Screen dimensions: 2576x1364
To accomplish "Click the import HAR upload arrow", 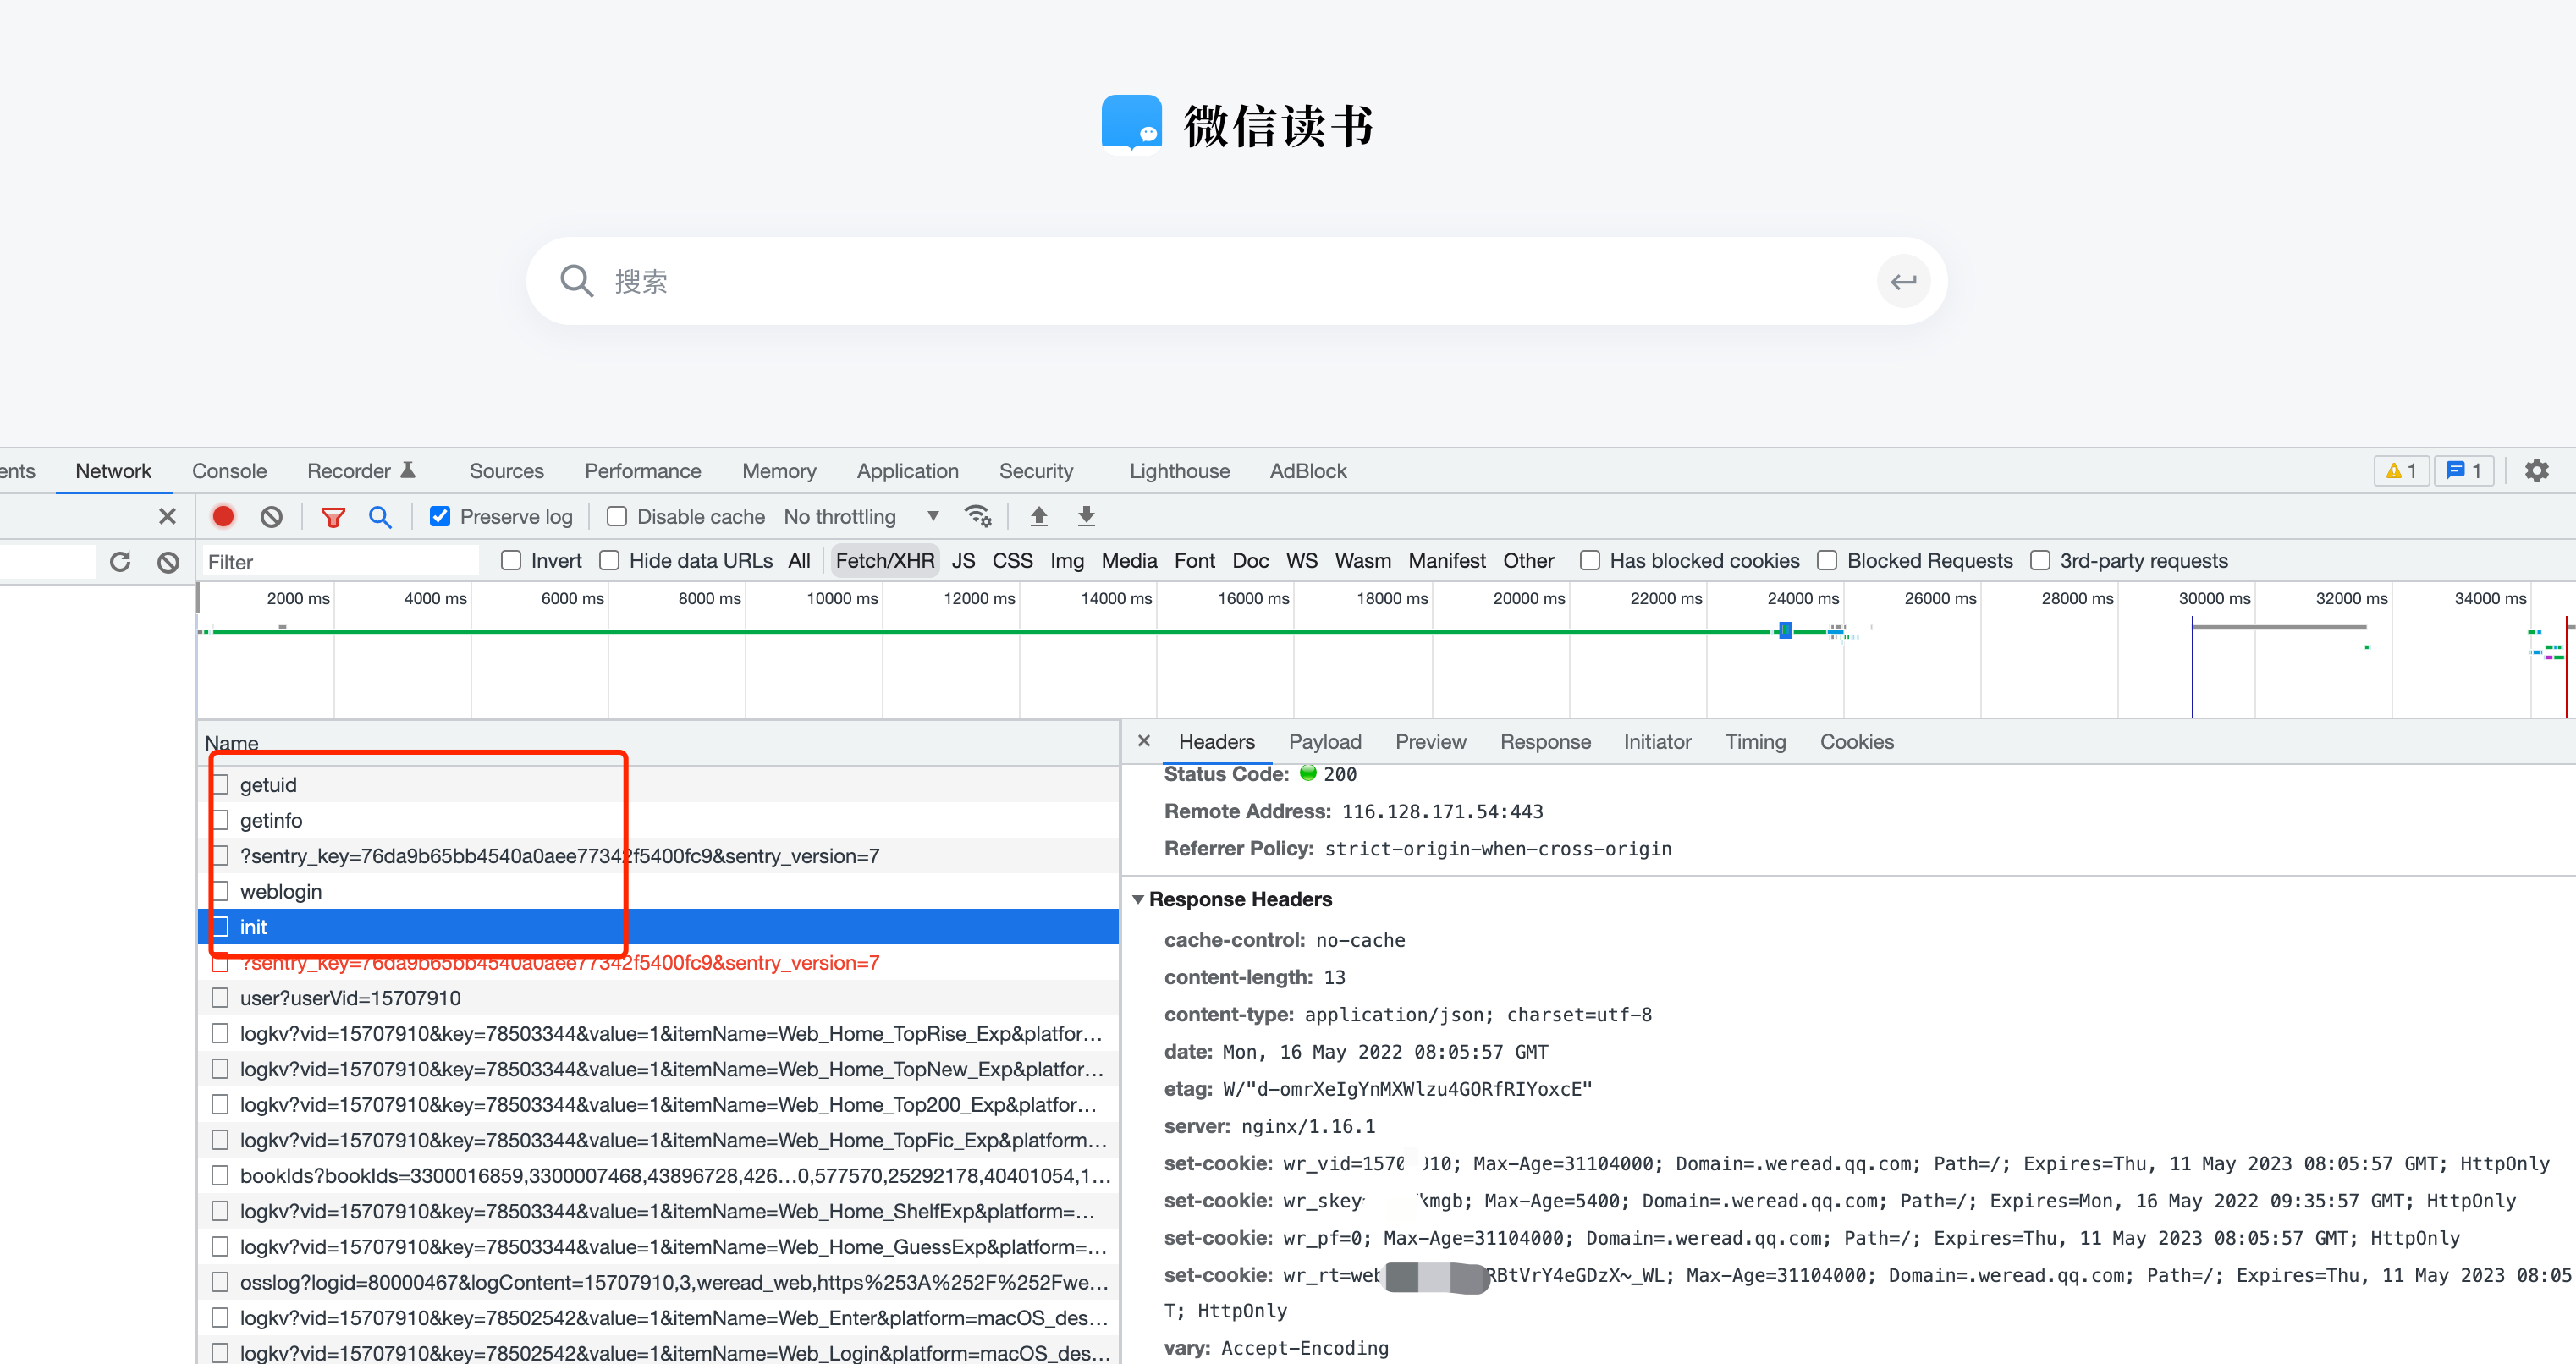I will 1039,516.
